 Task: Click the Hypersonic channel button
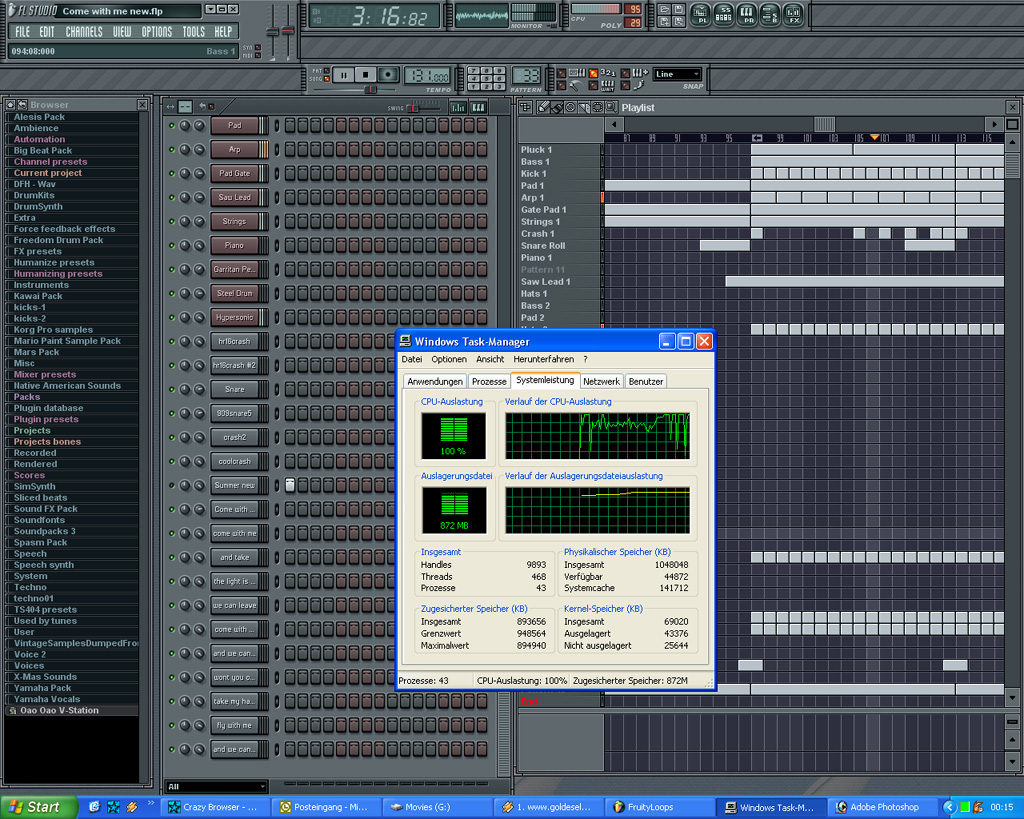(234, 317)
